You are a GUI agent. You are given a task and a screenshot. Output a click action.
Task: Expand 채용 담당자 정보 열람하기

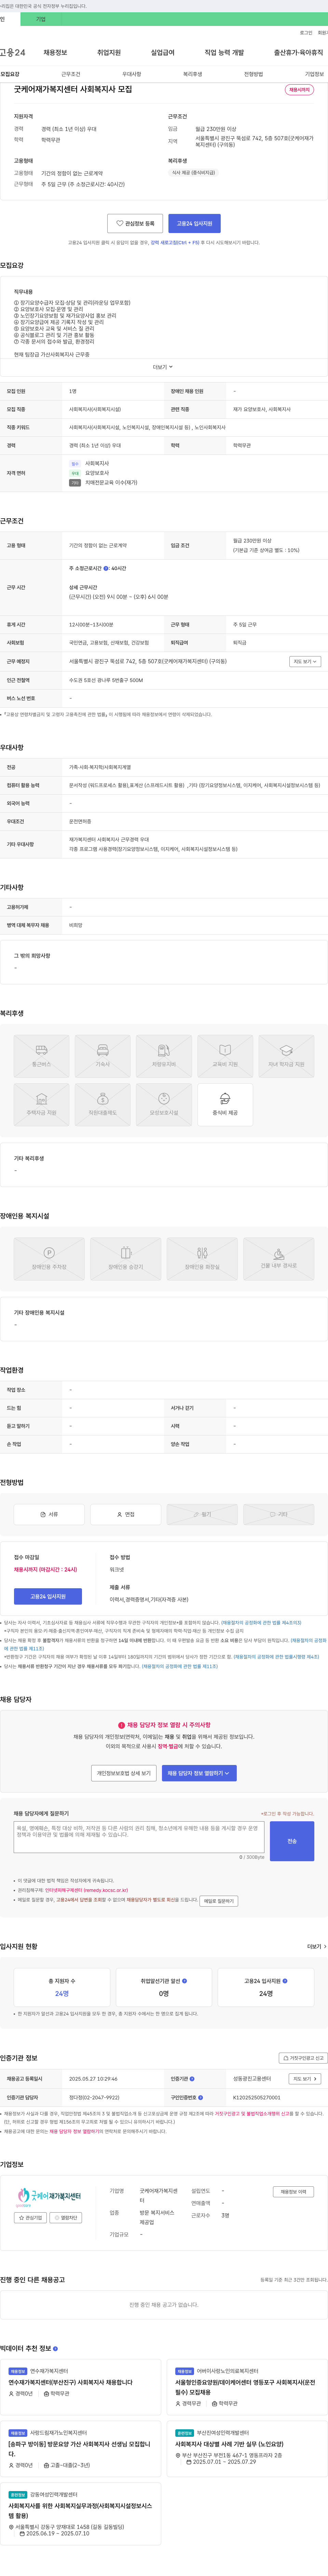point(199,1773)
